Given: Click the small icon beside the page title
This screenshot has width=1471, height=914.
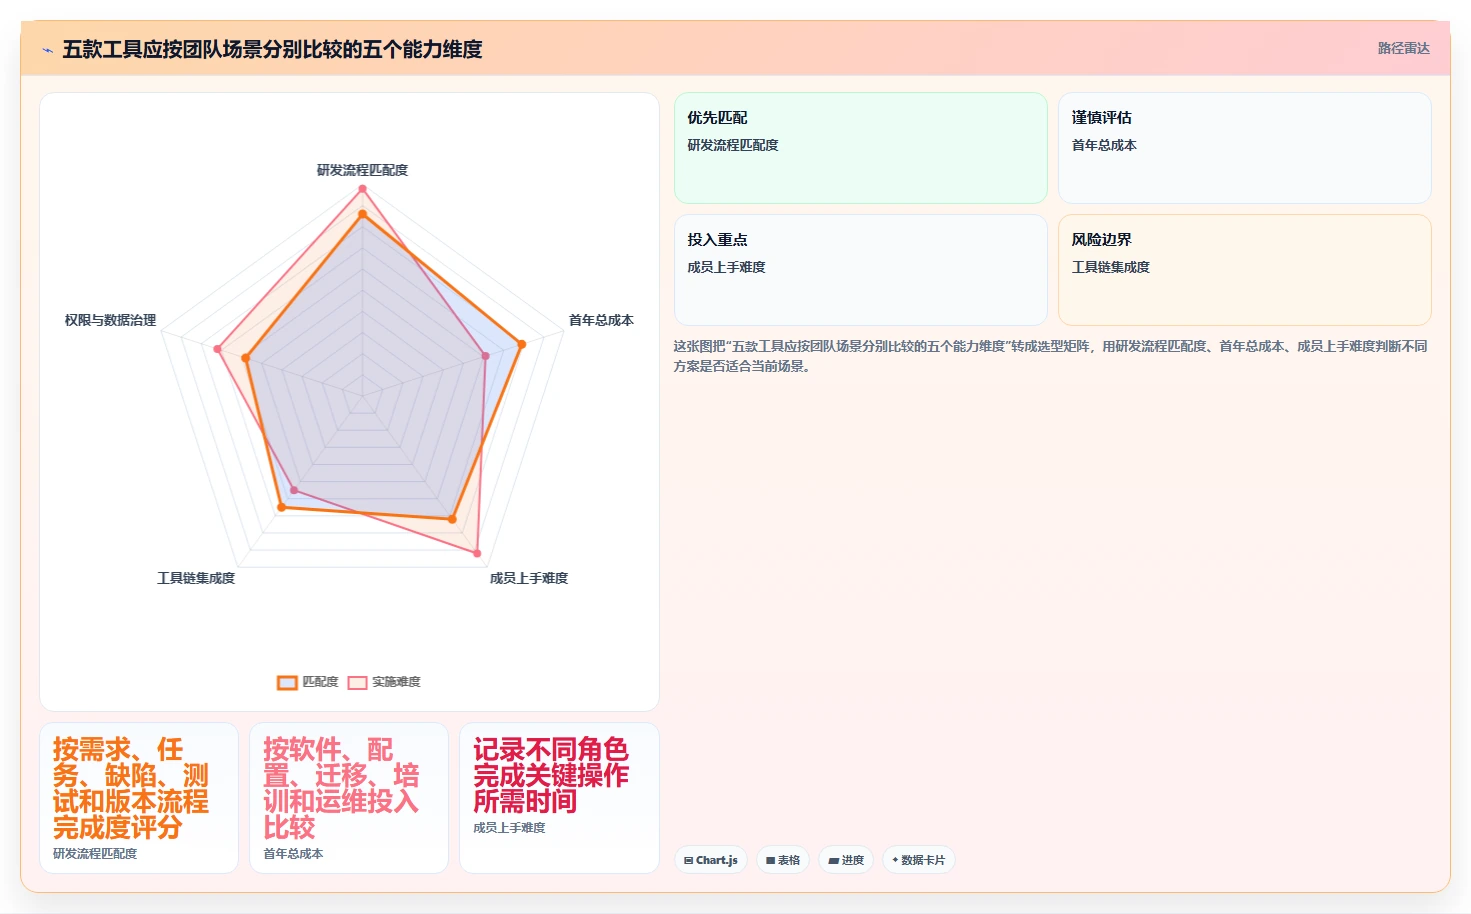Looking at the screenshot, I should [x=47, y=50].
